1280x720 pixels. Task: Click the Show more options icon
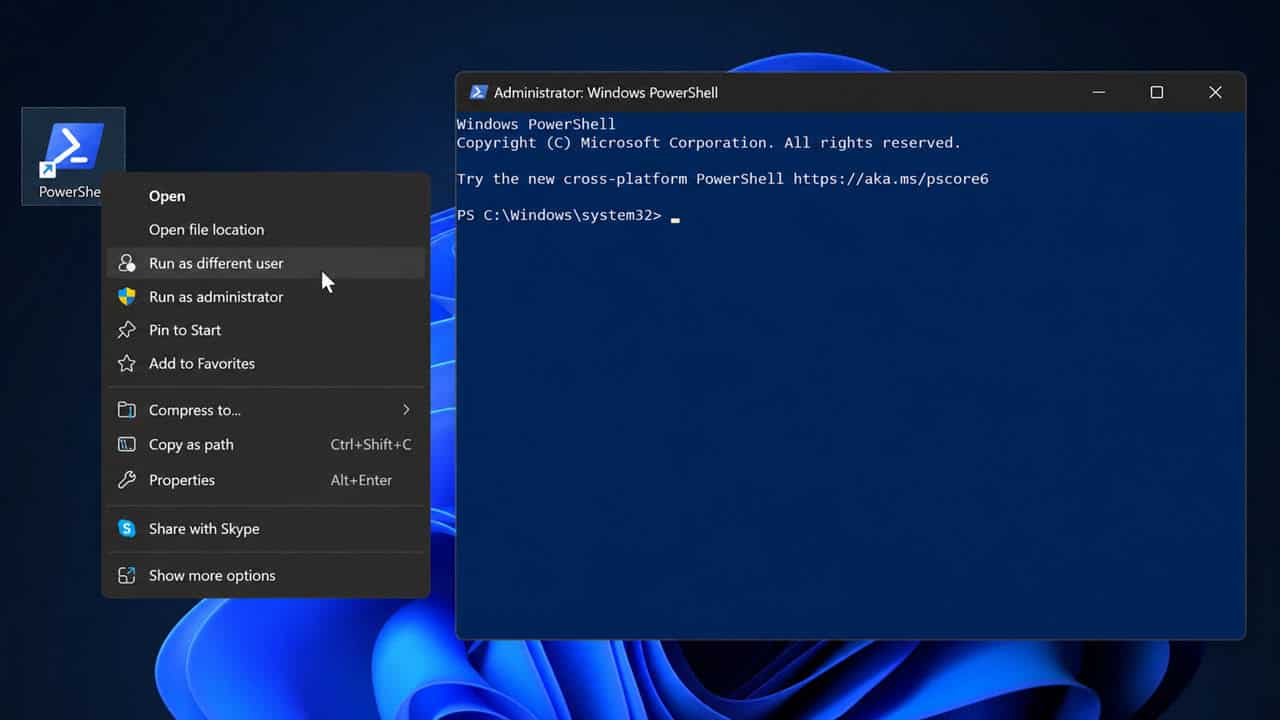click(127, 576)
